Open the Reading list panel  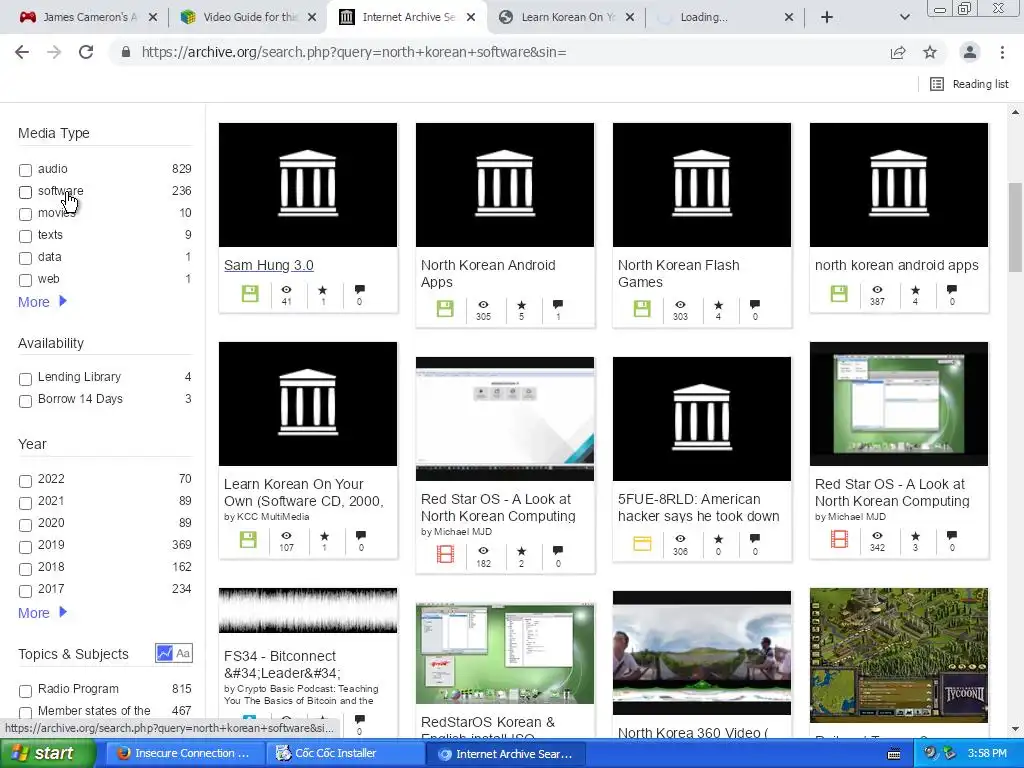pos(969,84)
